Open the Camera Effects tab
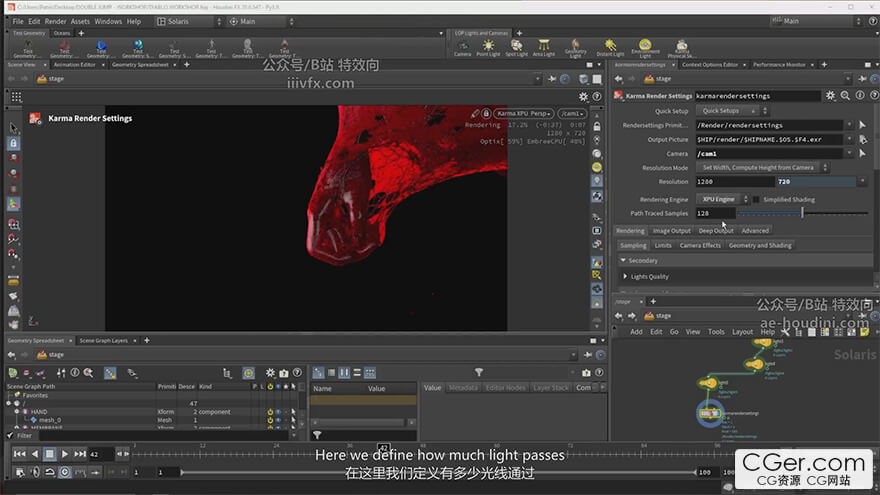The width and height of the screenshot is (880, 495). click(x=700, y=245)
